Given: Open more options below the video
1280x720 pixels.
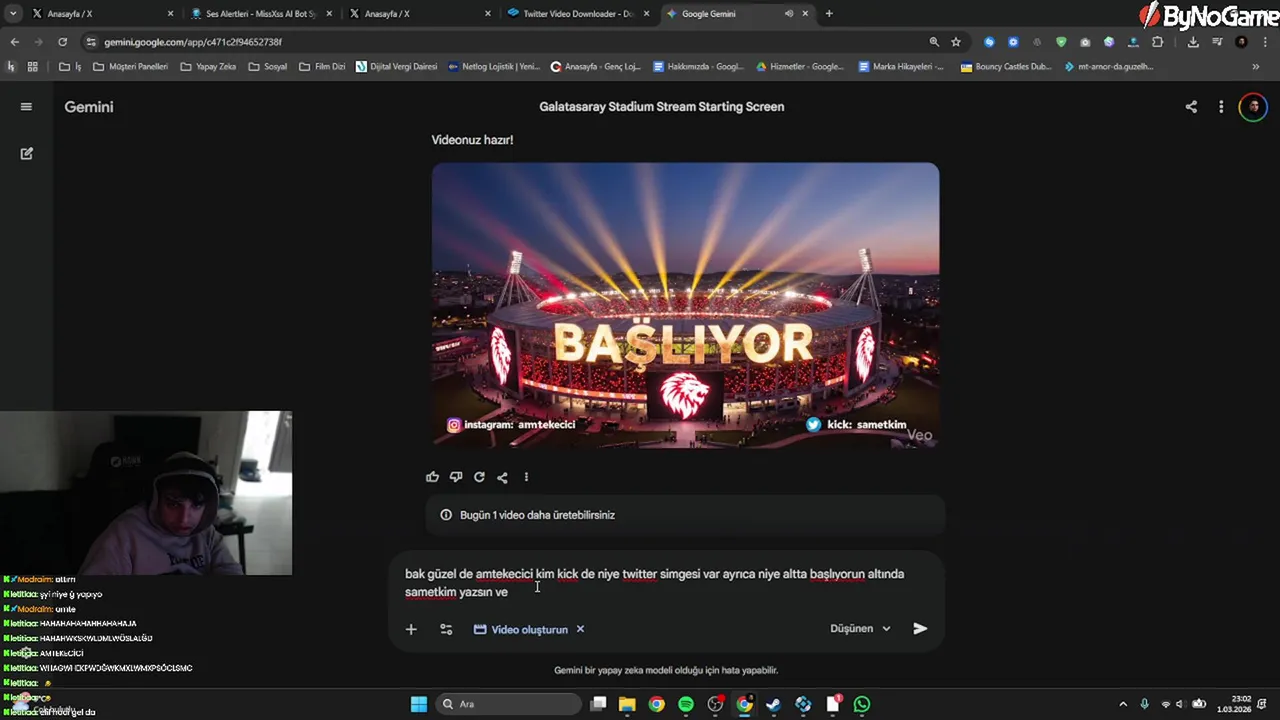Looking at the screenshot, I should point(526,477).
